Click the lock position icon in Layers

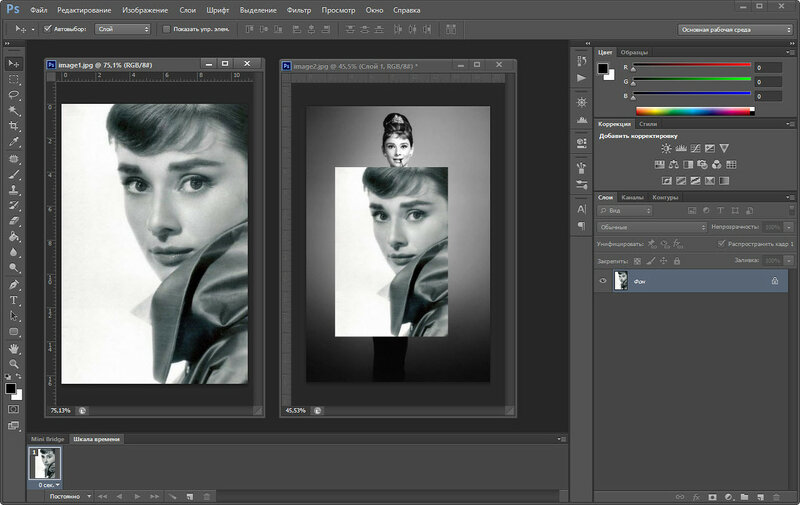(x=663, y=261)
